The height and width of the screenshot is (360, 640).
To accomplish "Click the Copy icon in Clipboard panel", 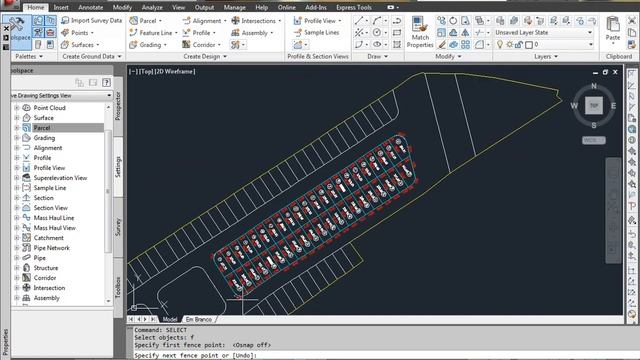I will pyautogui.click(x=631, y=32).
